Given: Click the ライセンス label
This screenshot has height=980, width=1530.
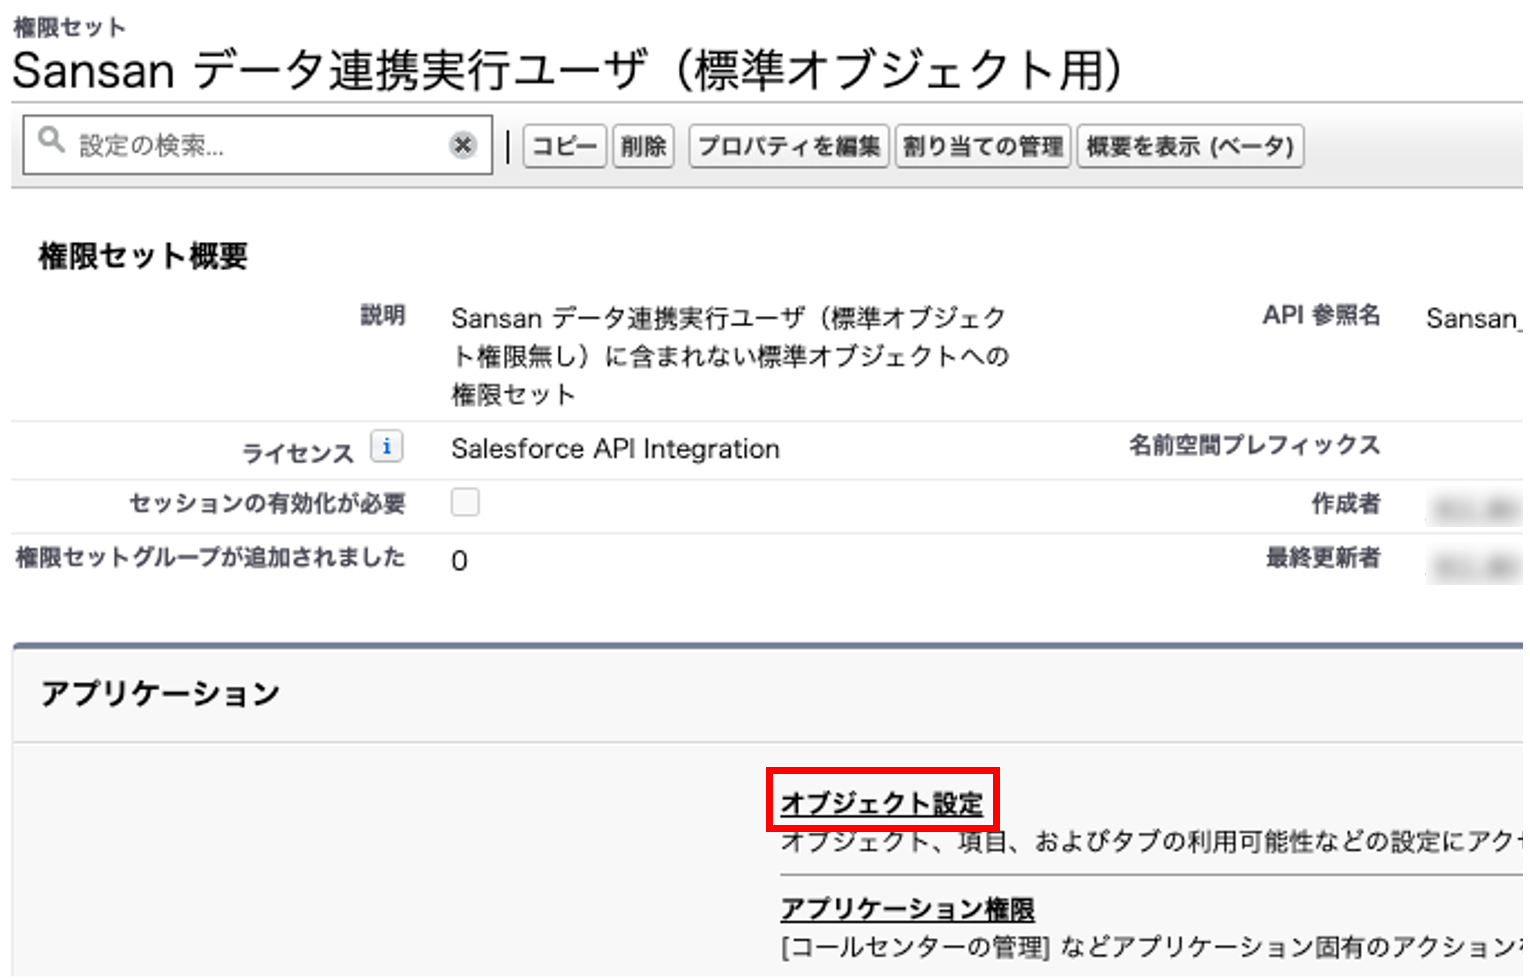Looking at the screenshot, I should coord(298,453).
